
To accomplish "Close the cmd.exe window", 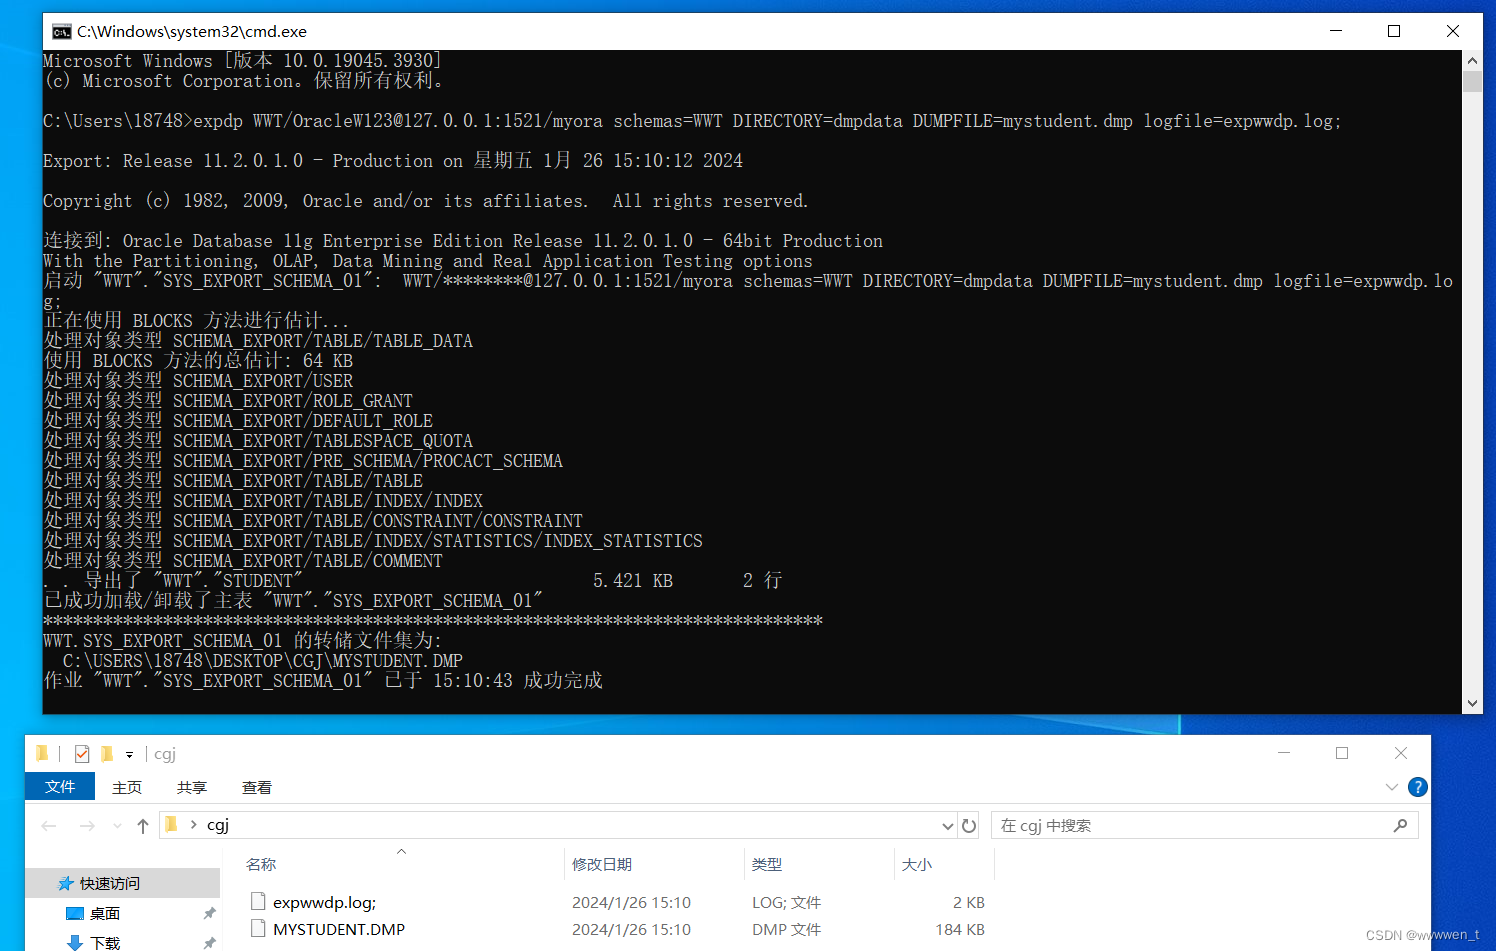I will pyautogui.click(x=1453, y=31).
